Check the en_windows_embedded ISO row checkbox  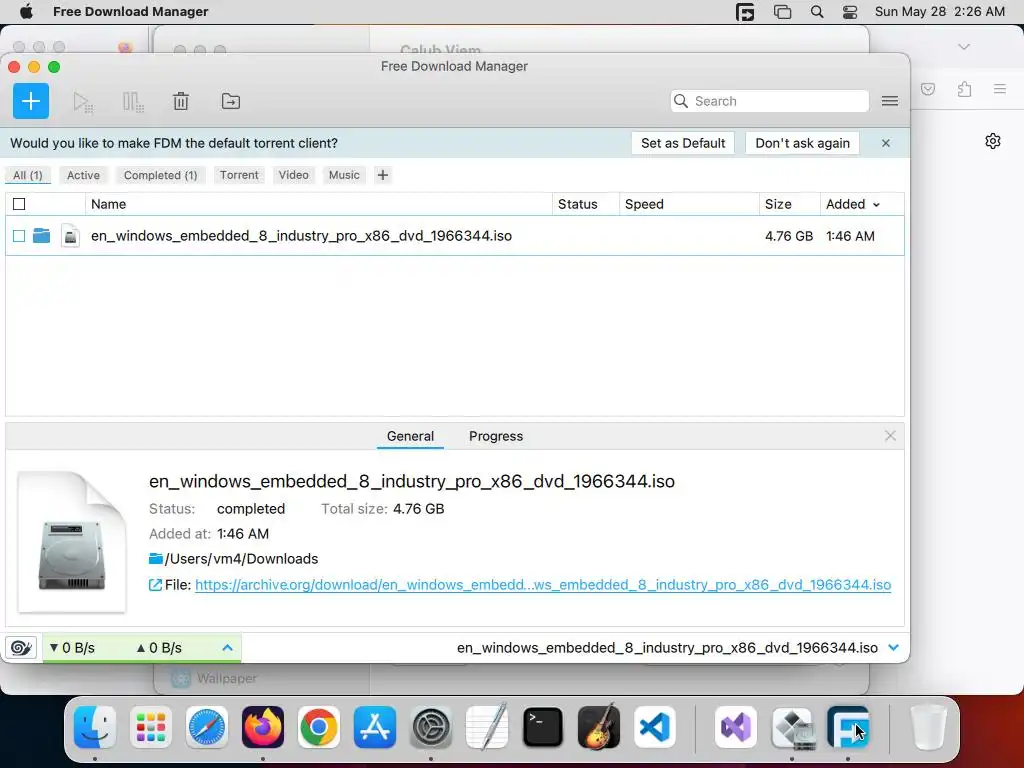(x=19, y=236)
